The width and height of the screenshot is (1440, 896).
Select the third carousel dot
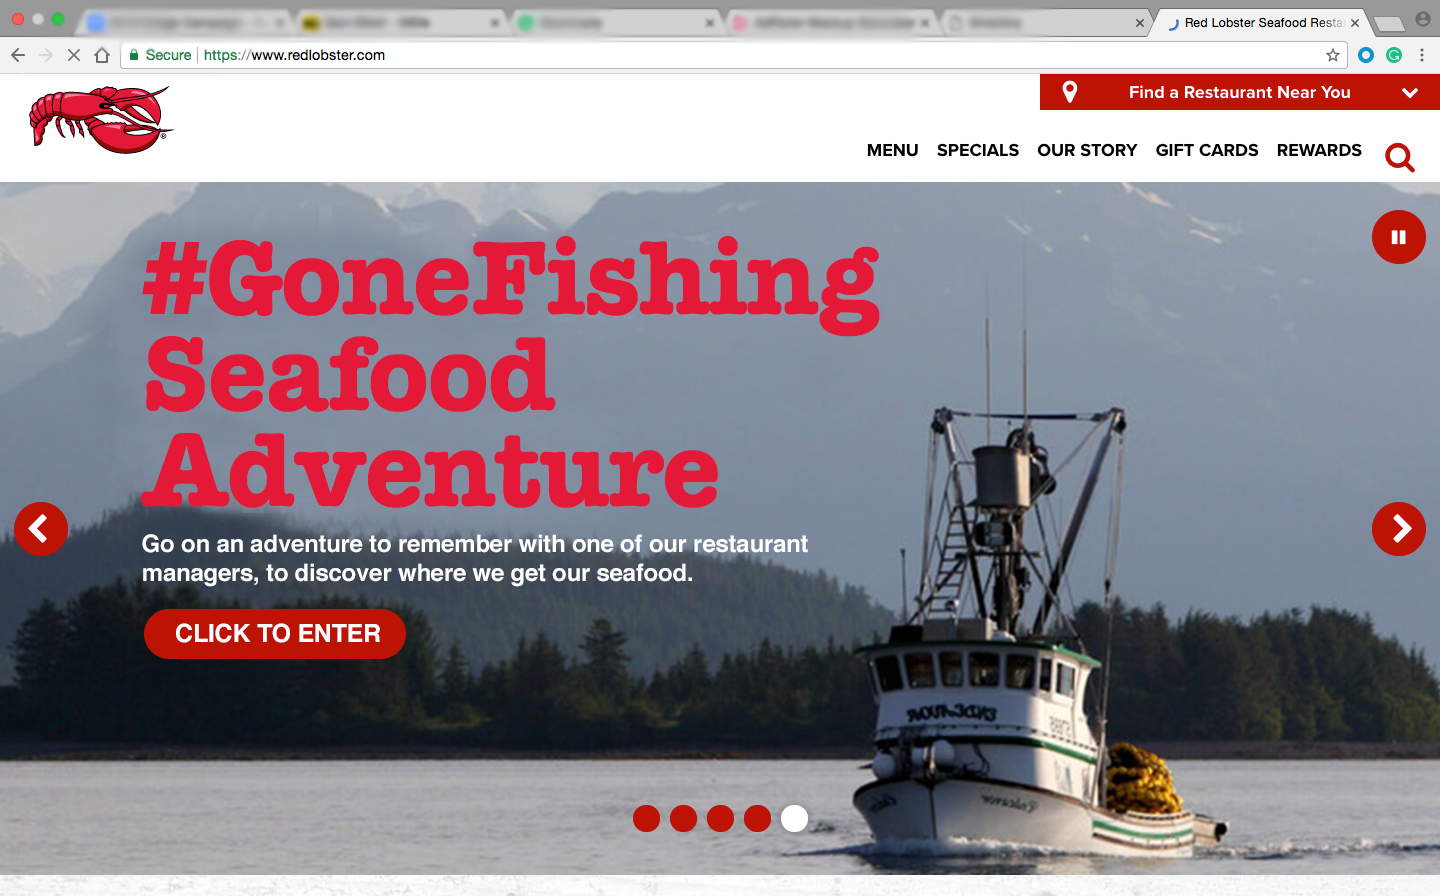pyautogui.click(x=721, y=818)
